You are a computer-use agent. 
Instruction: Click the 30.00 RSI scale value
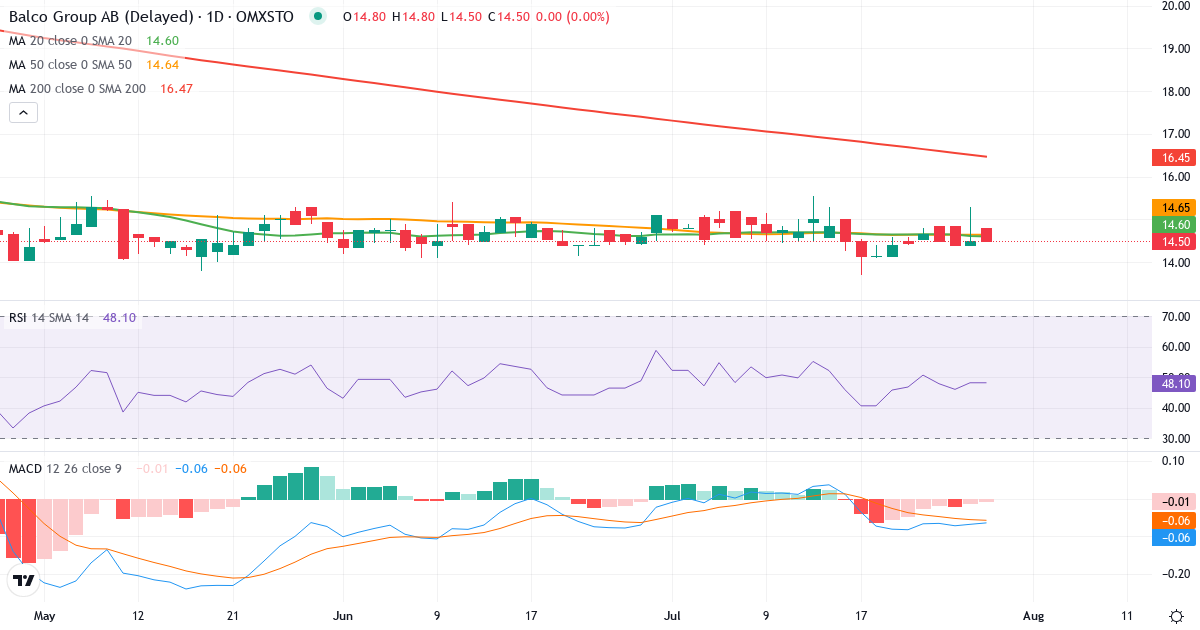[x=1175, y=438]
